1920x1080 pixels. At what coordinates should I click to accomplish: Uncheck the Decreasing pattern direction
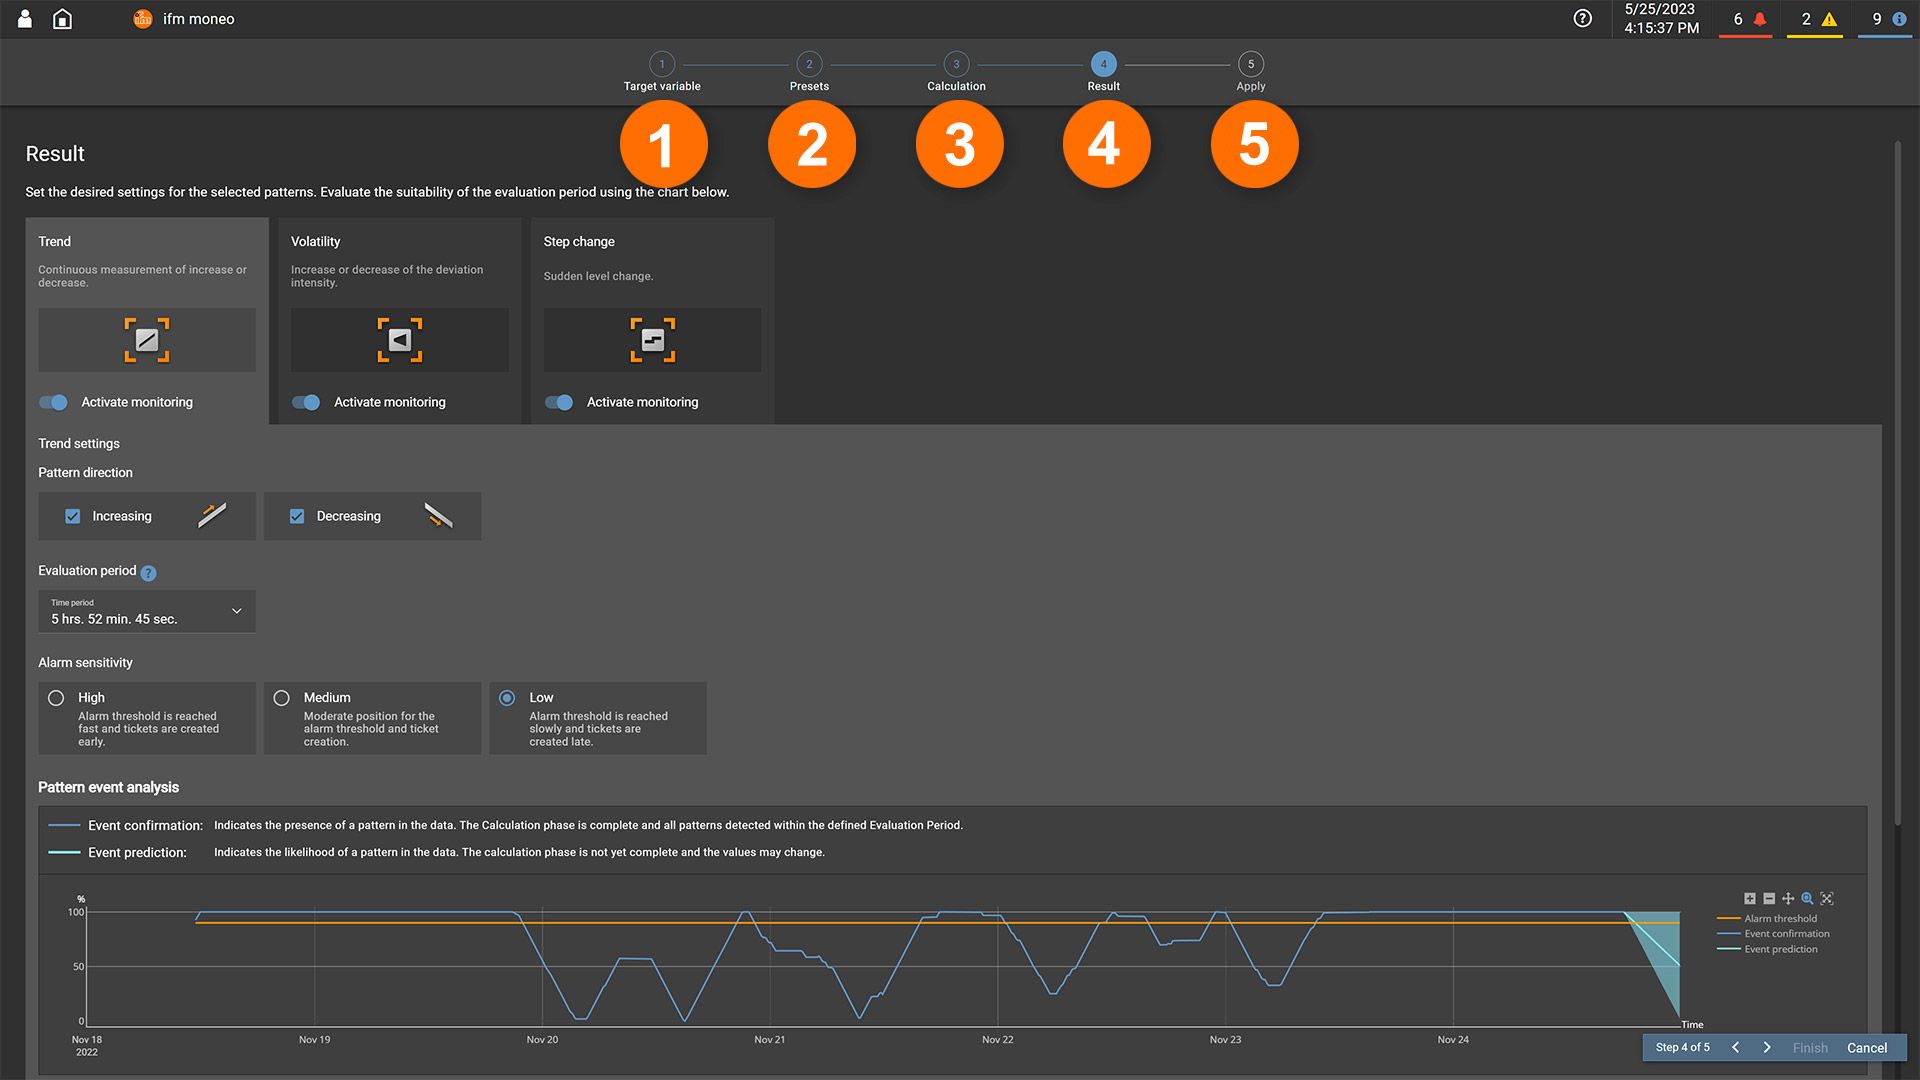(297, 516)
